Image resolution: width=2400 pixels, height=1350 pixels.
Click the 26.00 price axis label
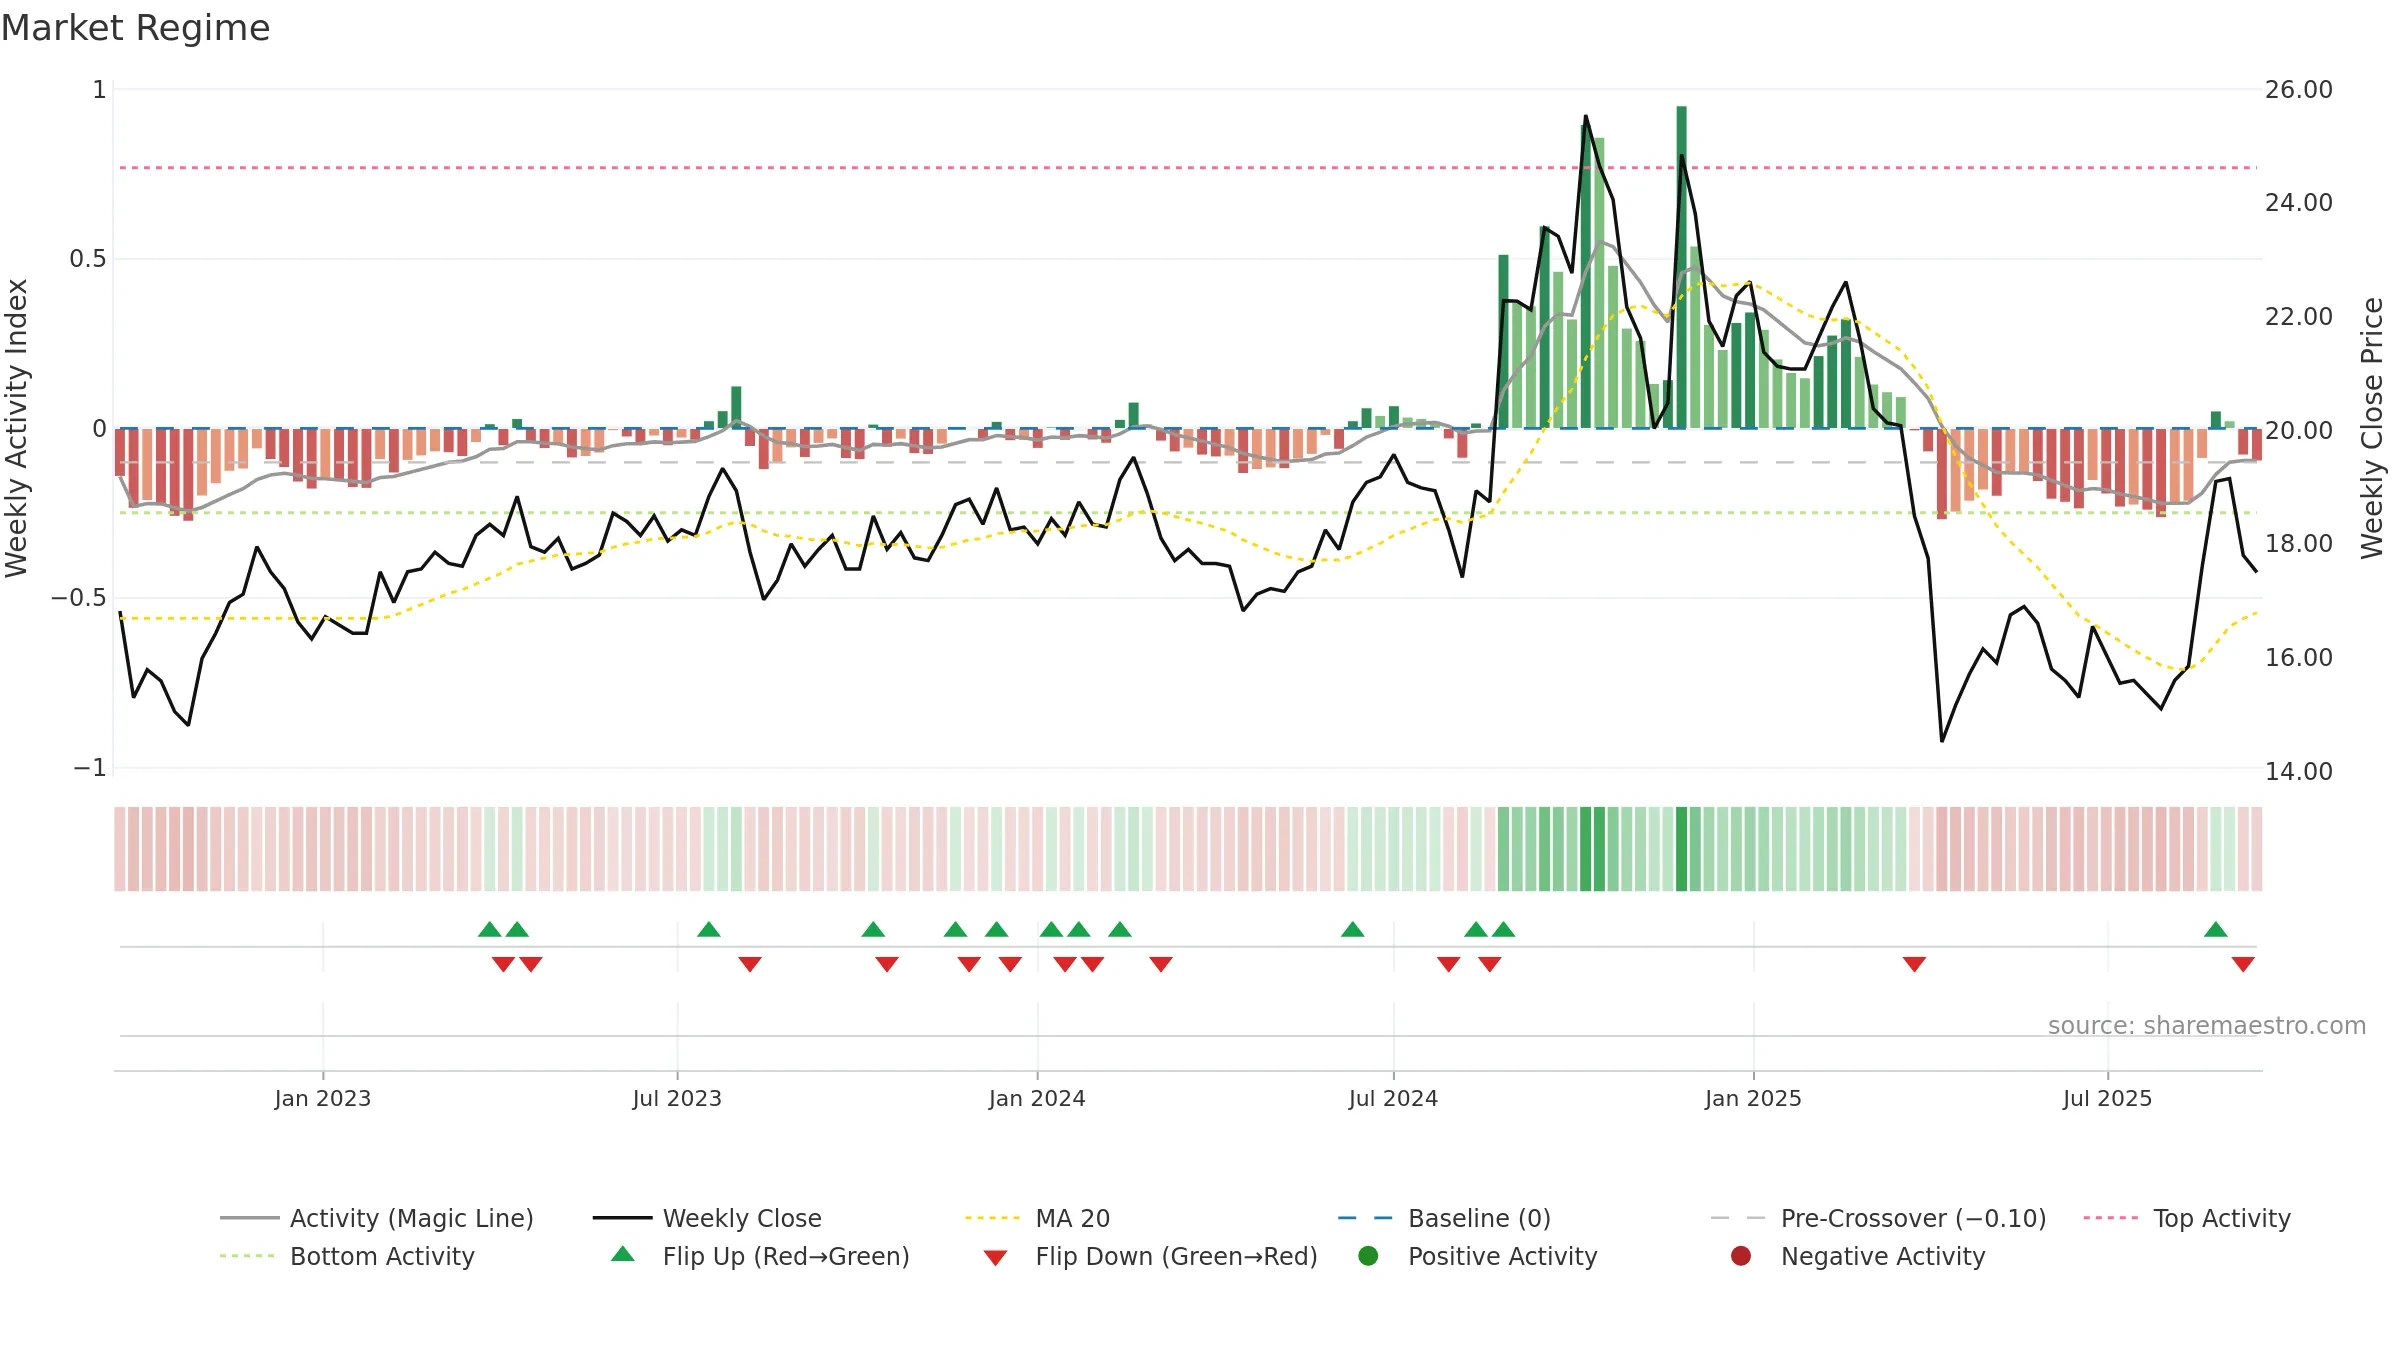2299,90
